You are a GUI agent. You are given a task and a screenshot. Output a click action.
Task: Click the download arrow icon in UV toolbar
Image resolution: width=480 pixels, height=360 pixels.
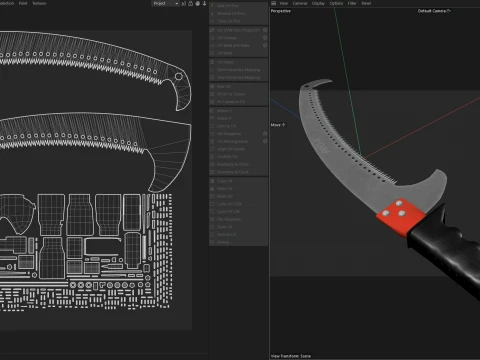[204, 3]
